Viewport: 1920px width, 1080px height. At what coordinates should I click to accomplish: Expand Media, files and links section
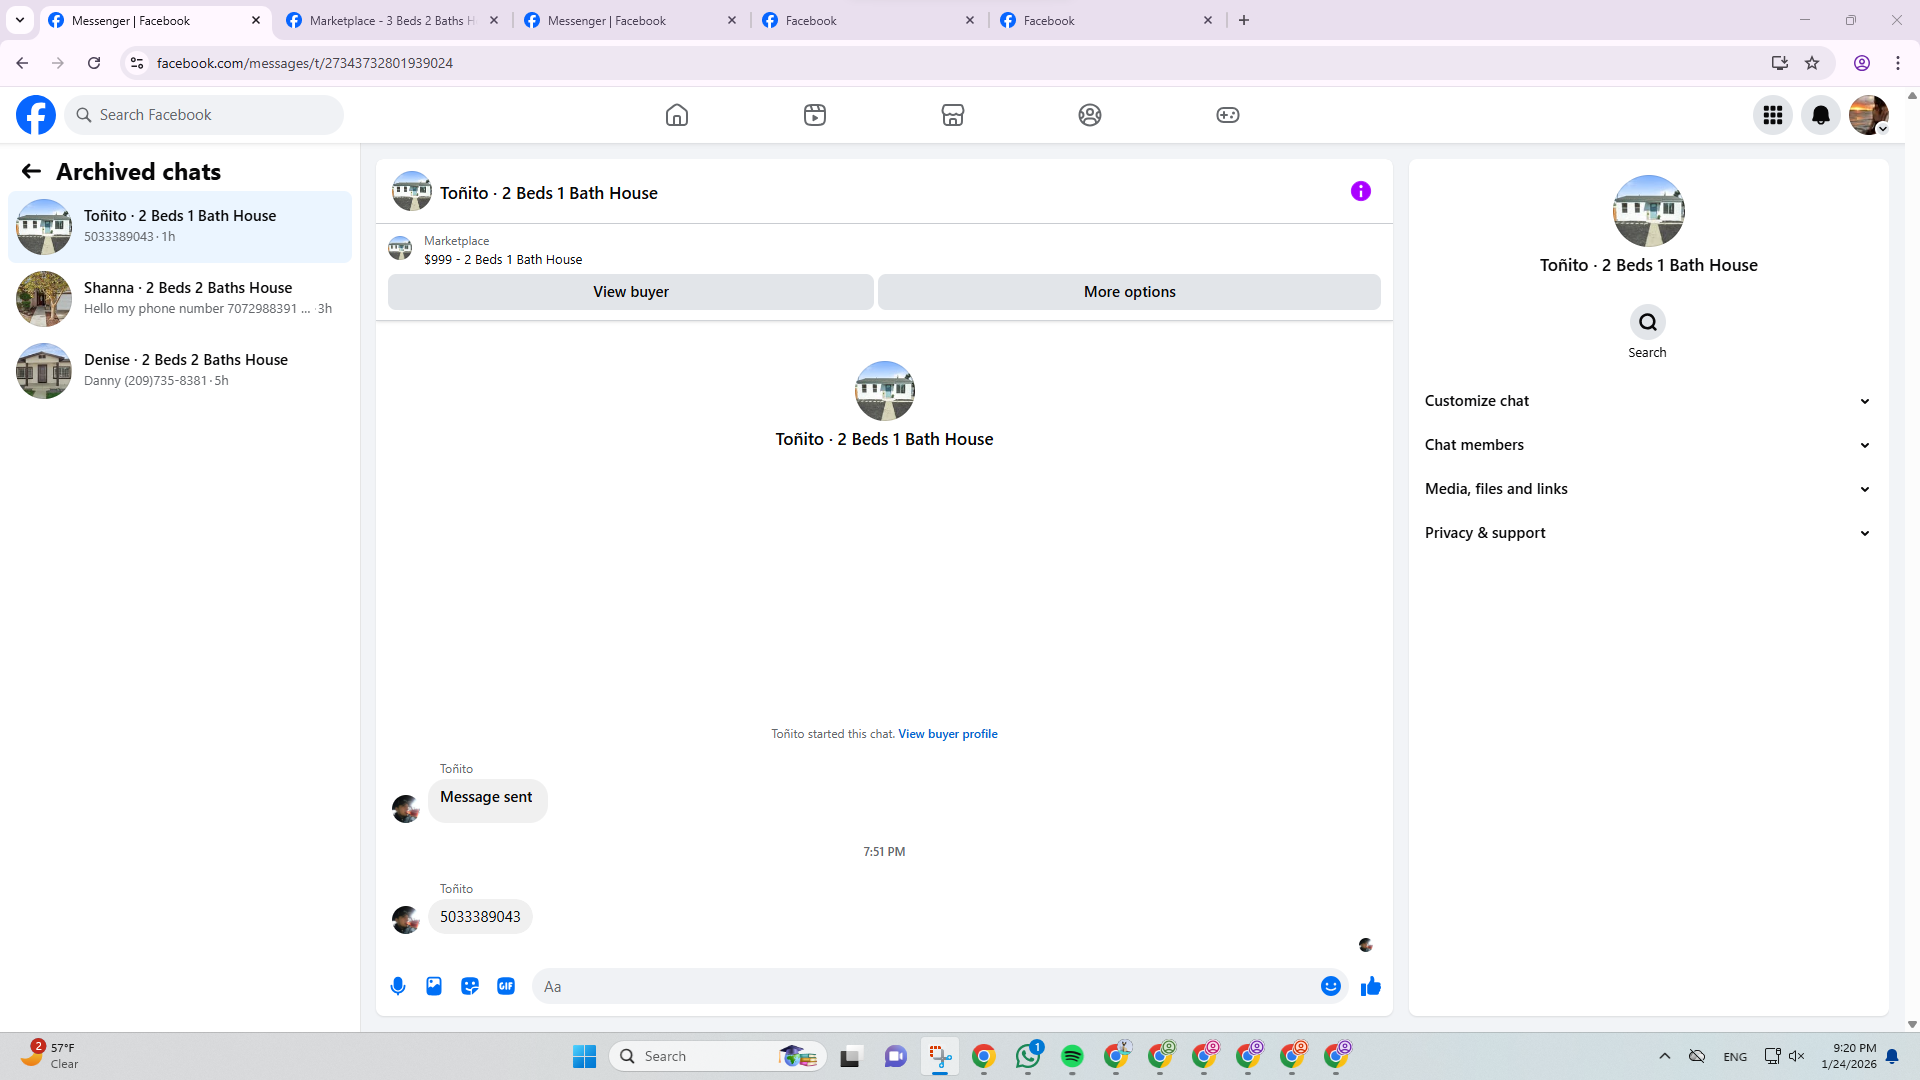click(1647, 489)
